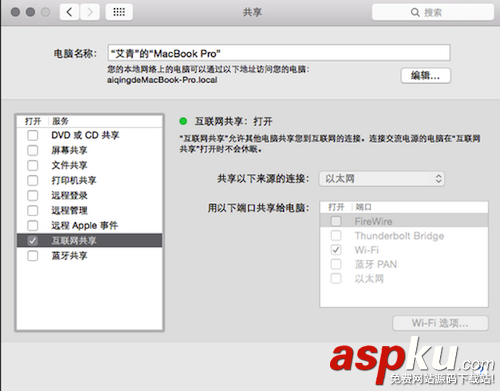
Task: Select 远程登录 service row
Action: click(x=89, y=195)
